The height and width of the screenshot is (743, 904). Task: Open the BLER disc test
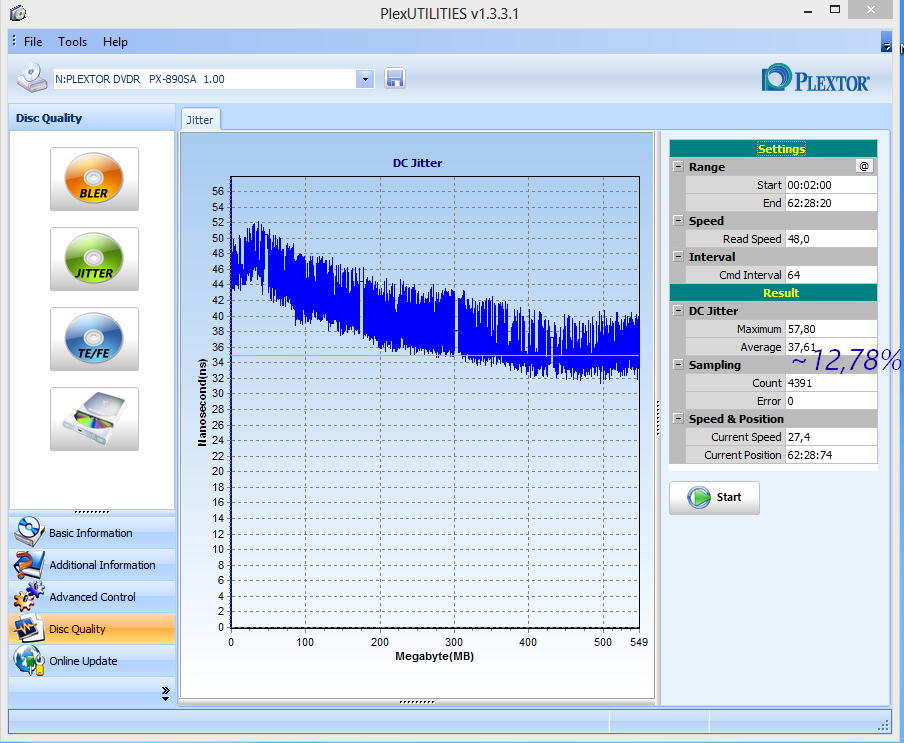coord(94,179)
